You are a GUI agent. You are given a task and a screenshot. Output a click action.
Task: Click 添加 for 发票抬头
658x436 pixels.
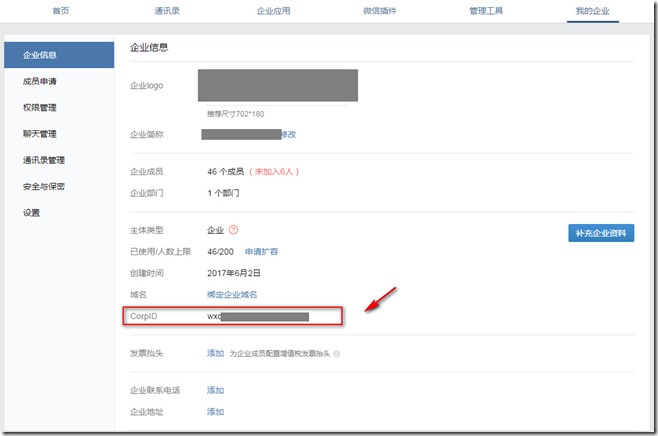tap(215, 353)
